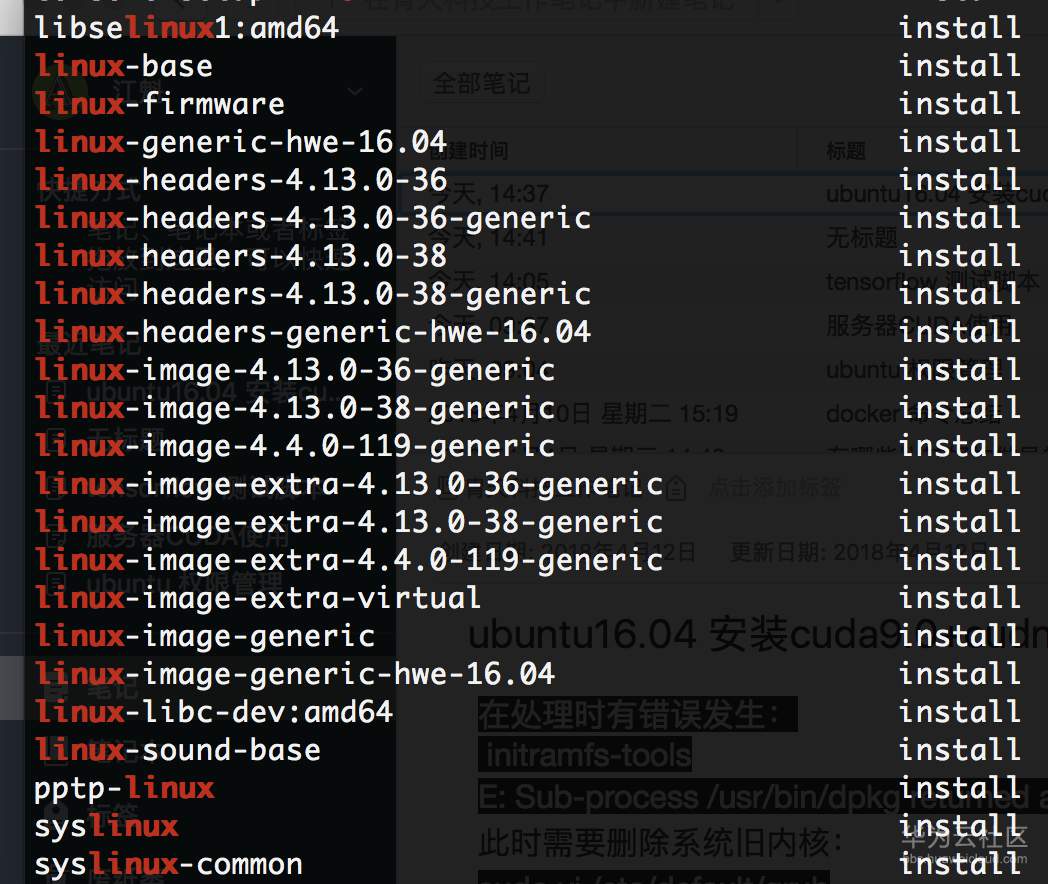Select the linux-firmware package name
The width and height of the screenshot is (1048, 884).
pyautogui.click(x=160, y=104)
